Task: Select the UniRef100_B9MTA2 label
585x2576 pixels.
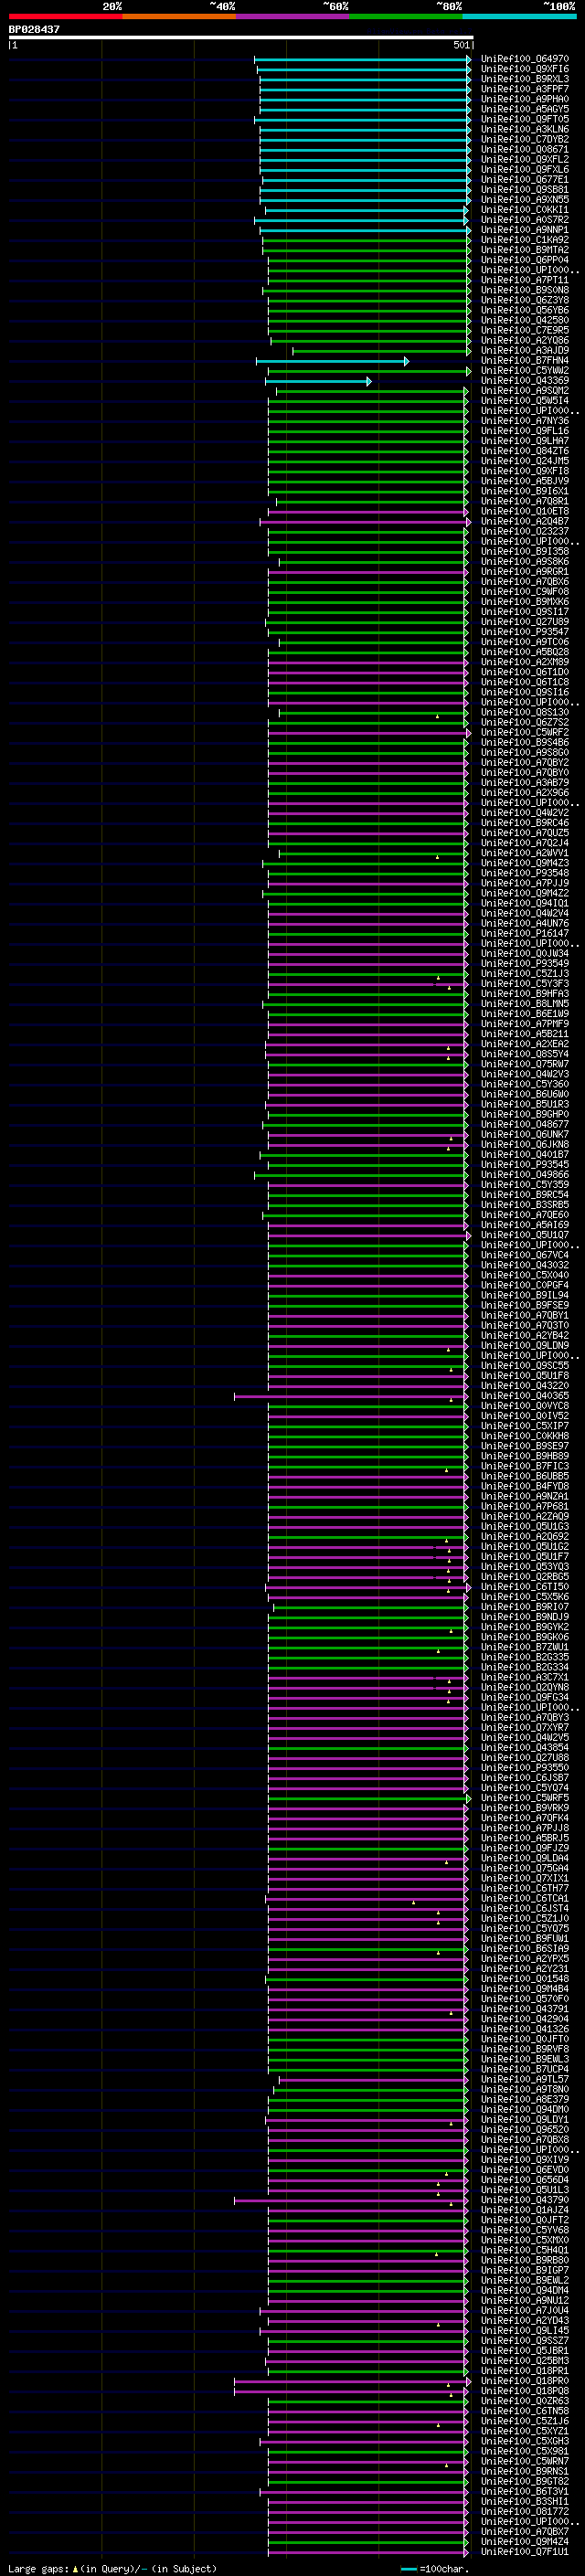Action: coord(525,250)
